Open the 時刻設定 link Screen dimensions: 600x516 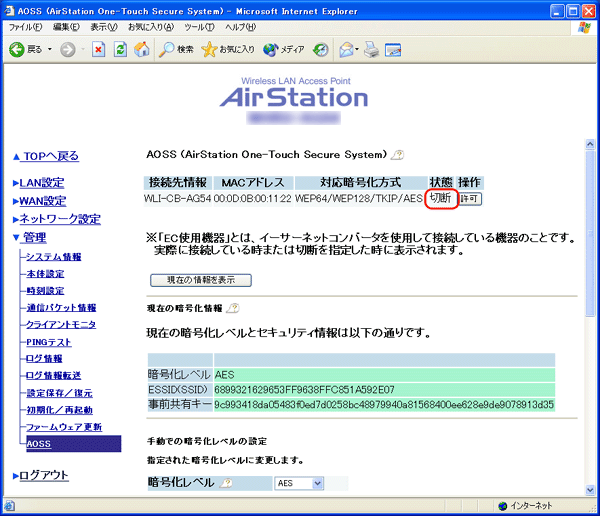[x=45, y=291]
